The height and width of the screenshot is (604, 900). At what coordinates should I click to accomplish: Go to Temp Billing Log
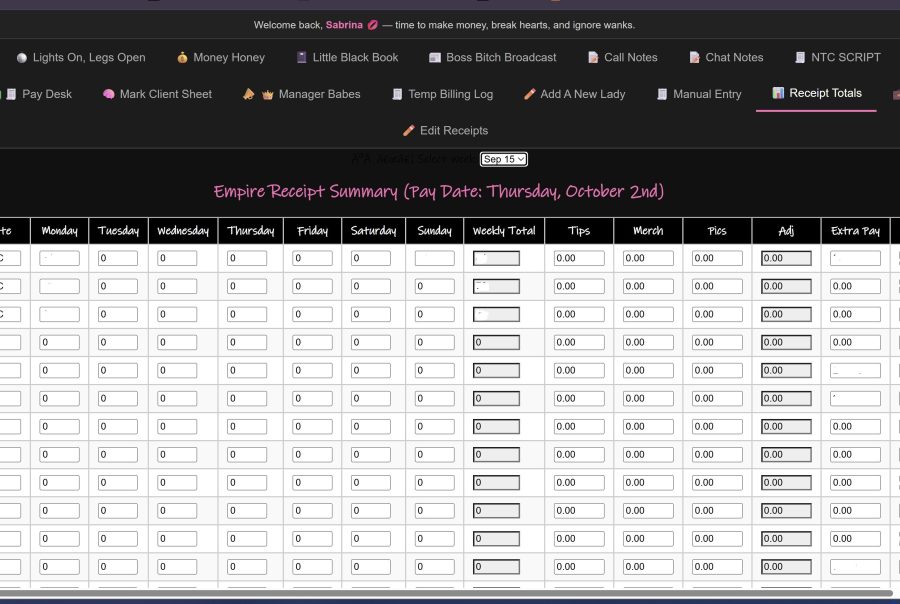[450, 94]
